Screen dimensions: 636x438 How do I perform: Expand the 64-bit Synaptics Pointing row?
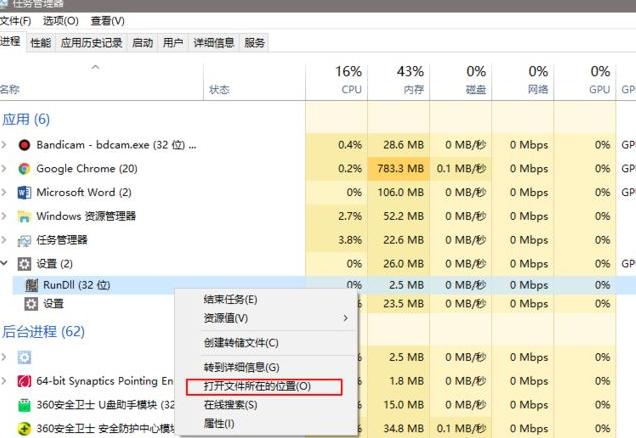(4, 381)
